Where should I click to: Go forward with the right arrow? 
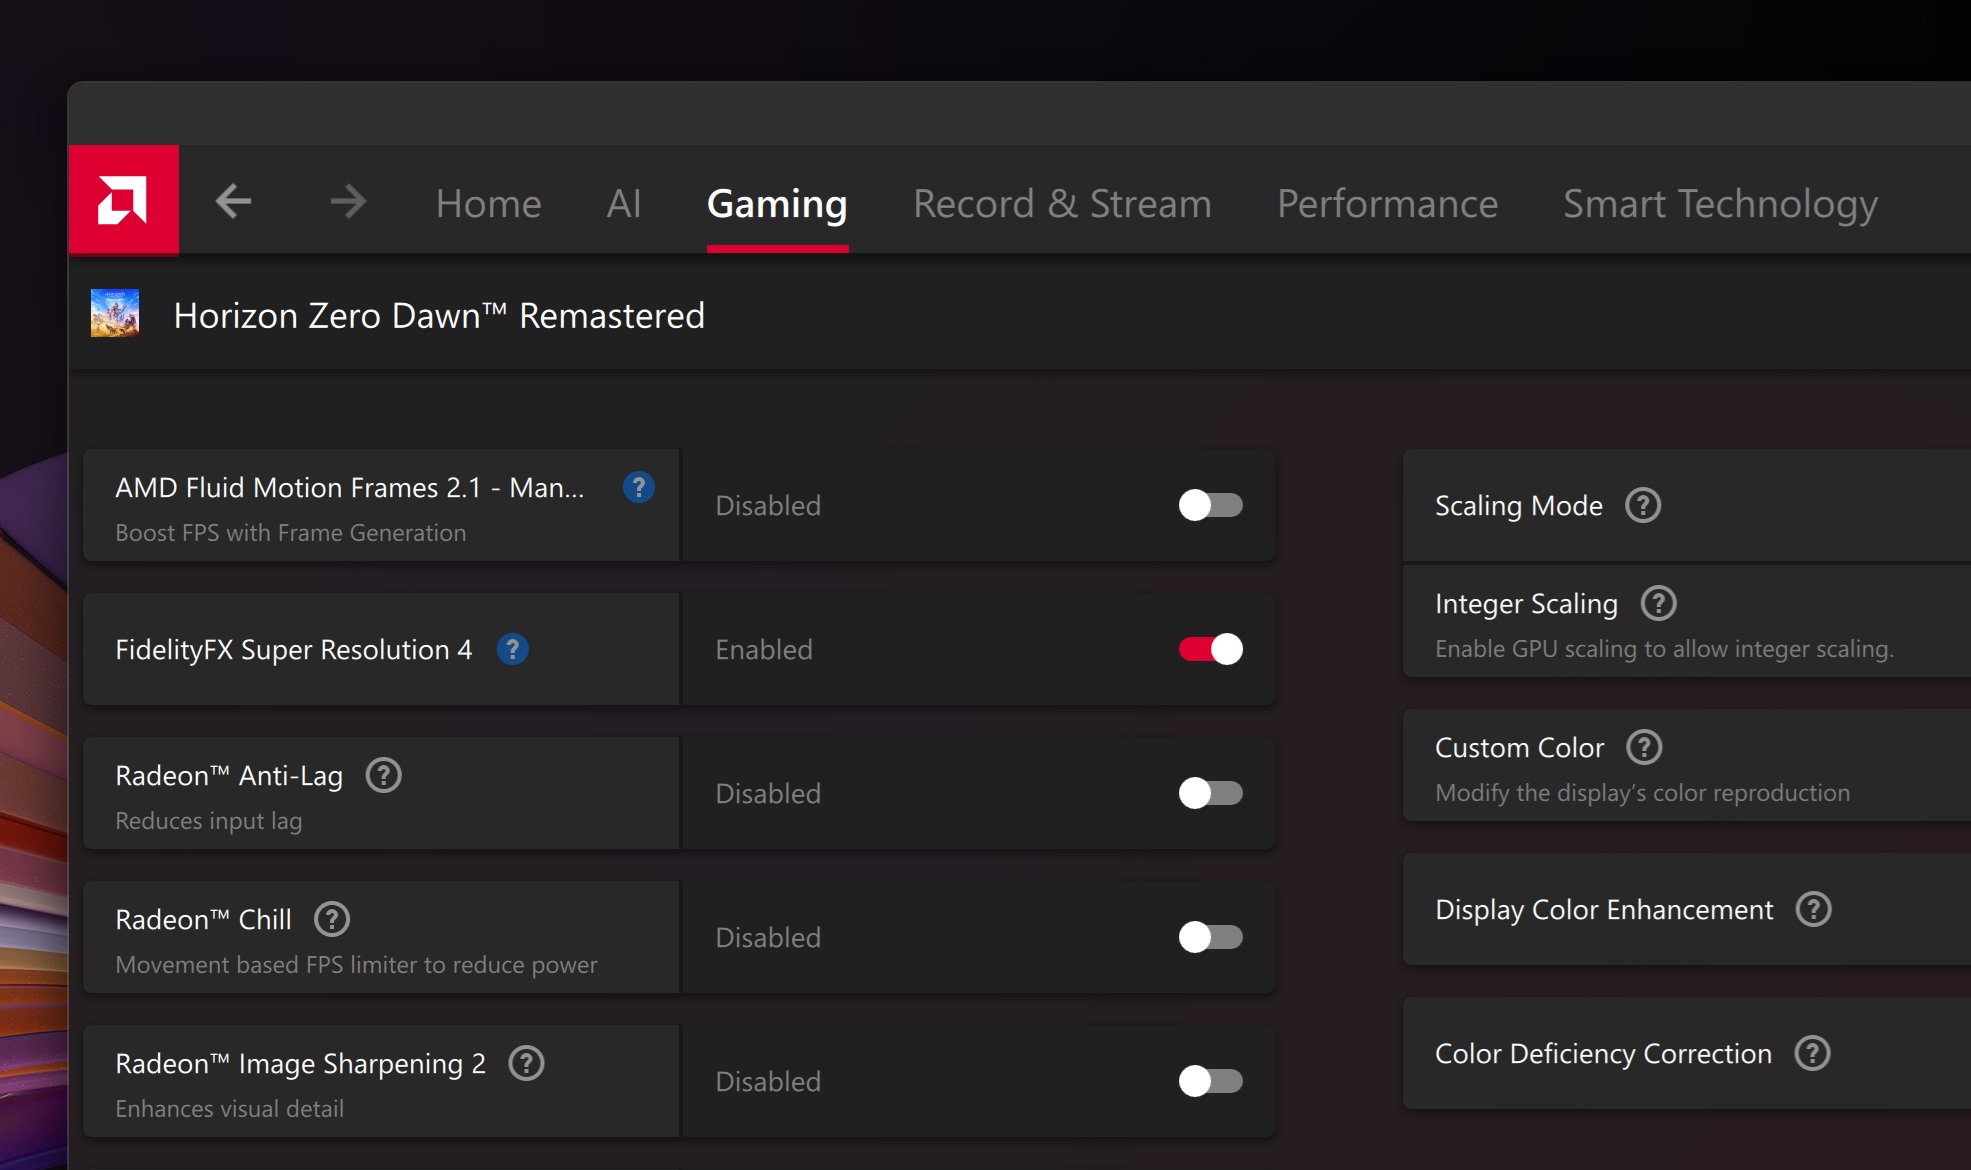(x=347, y=201)
